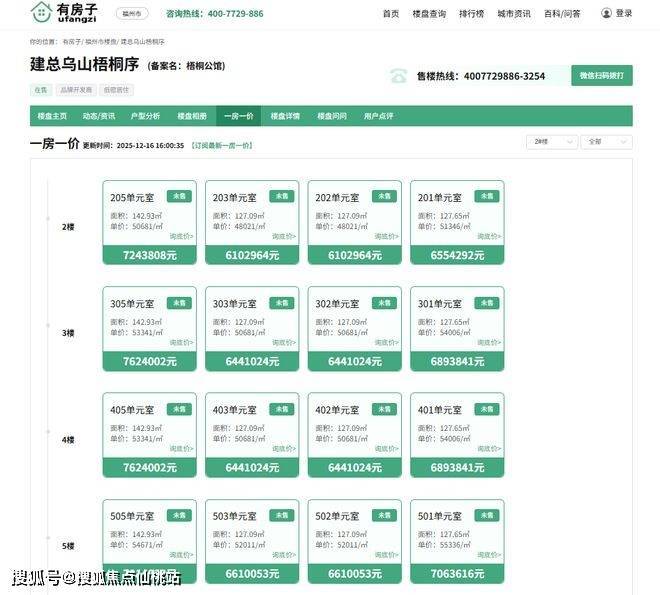Open 楼盘查询 in top navigation
660x595 pixels.
429,14
